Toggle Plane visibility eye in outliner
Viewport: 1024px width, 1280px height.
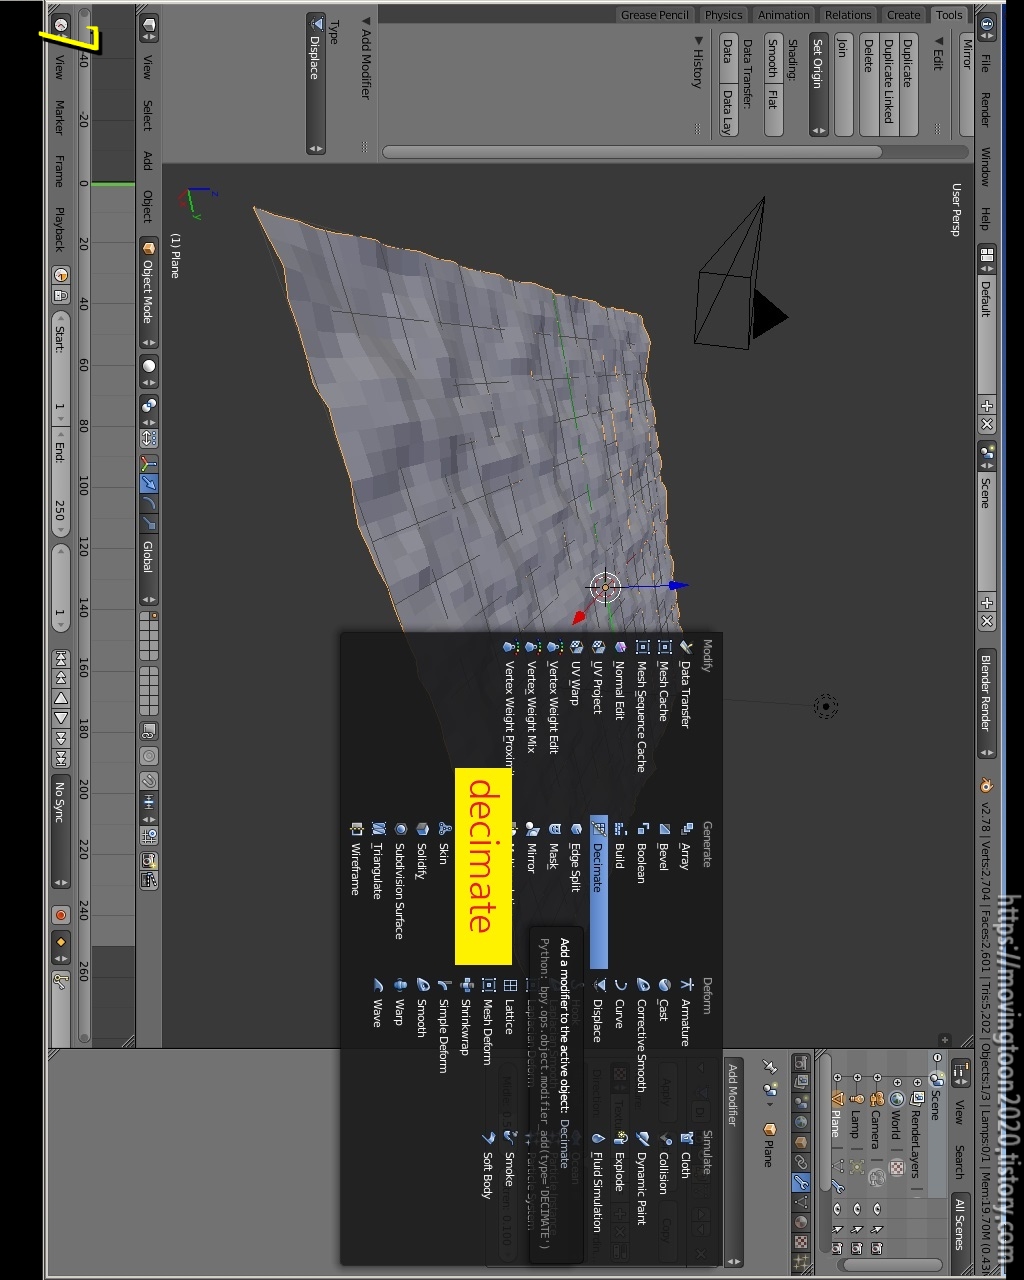point(837,1209)
